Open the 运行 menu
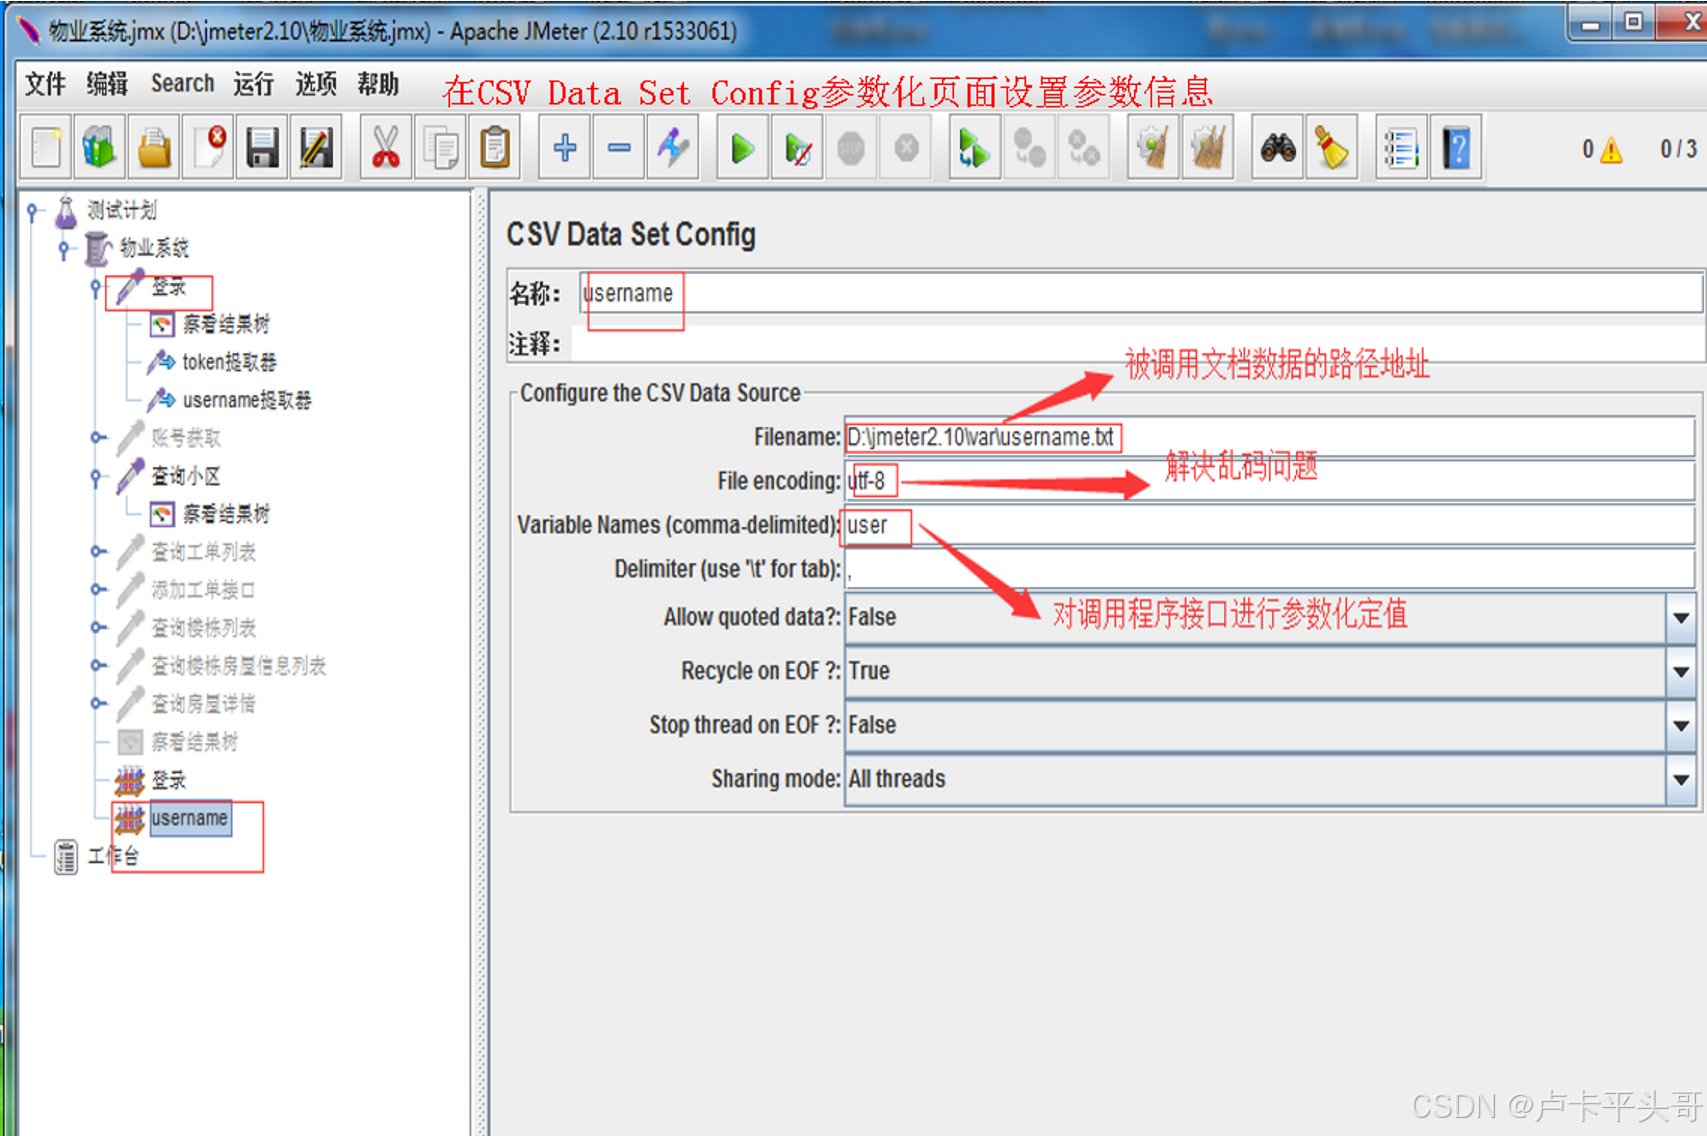 tap(254, 84)
